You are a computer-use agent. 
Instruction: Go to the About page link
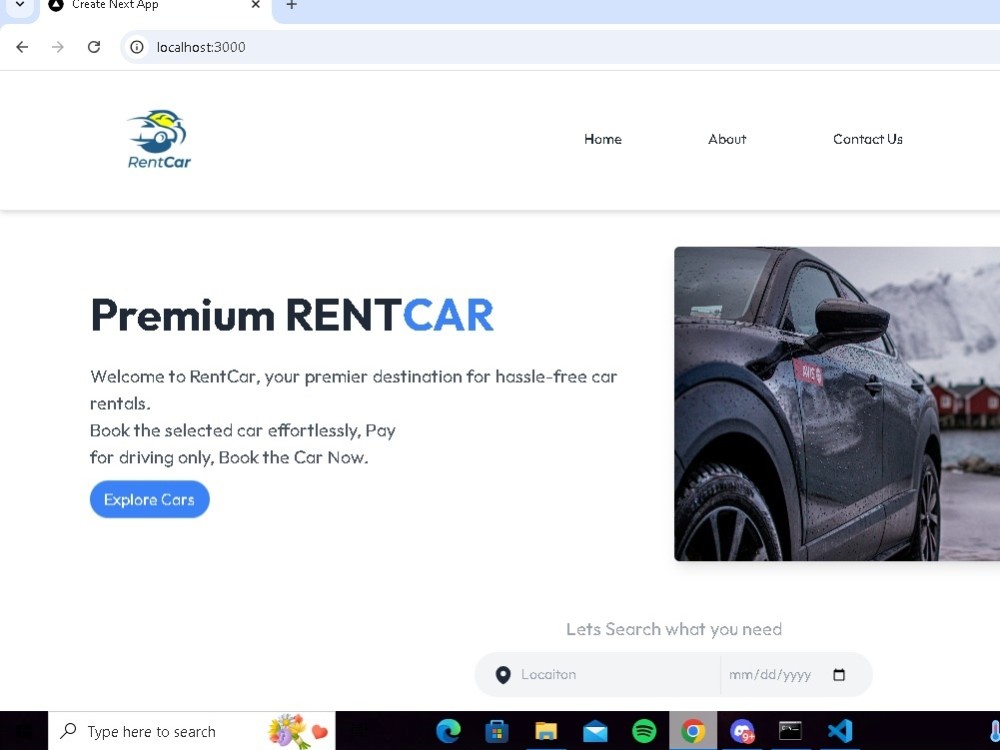tap(726, 139)
